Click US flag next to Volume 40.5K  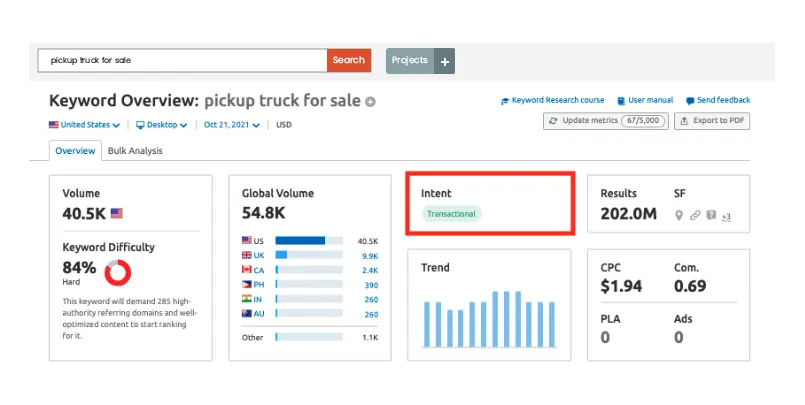tap(117, 213)
